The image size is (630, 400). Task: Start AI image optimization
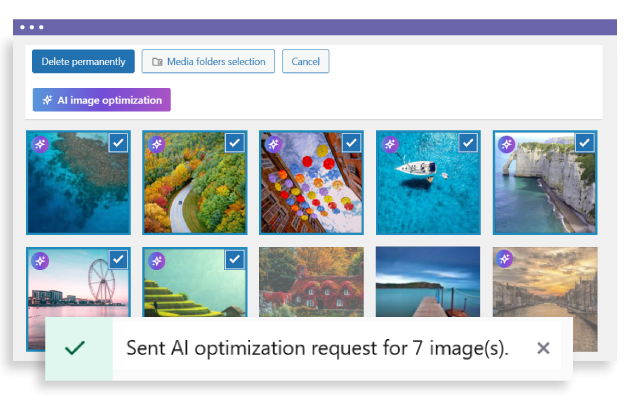pos(102,100)
